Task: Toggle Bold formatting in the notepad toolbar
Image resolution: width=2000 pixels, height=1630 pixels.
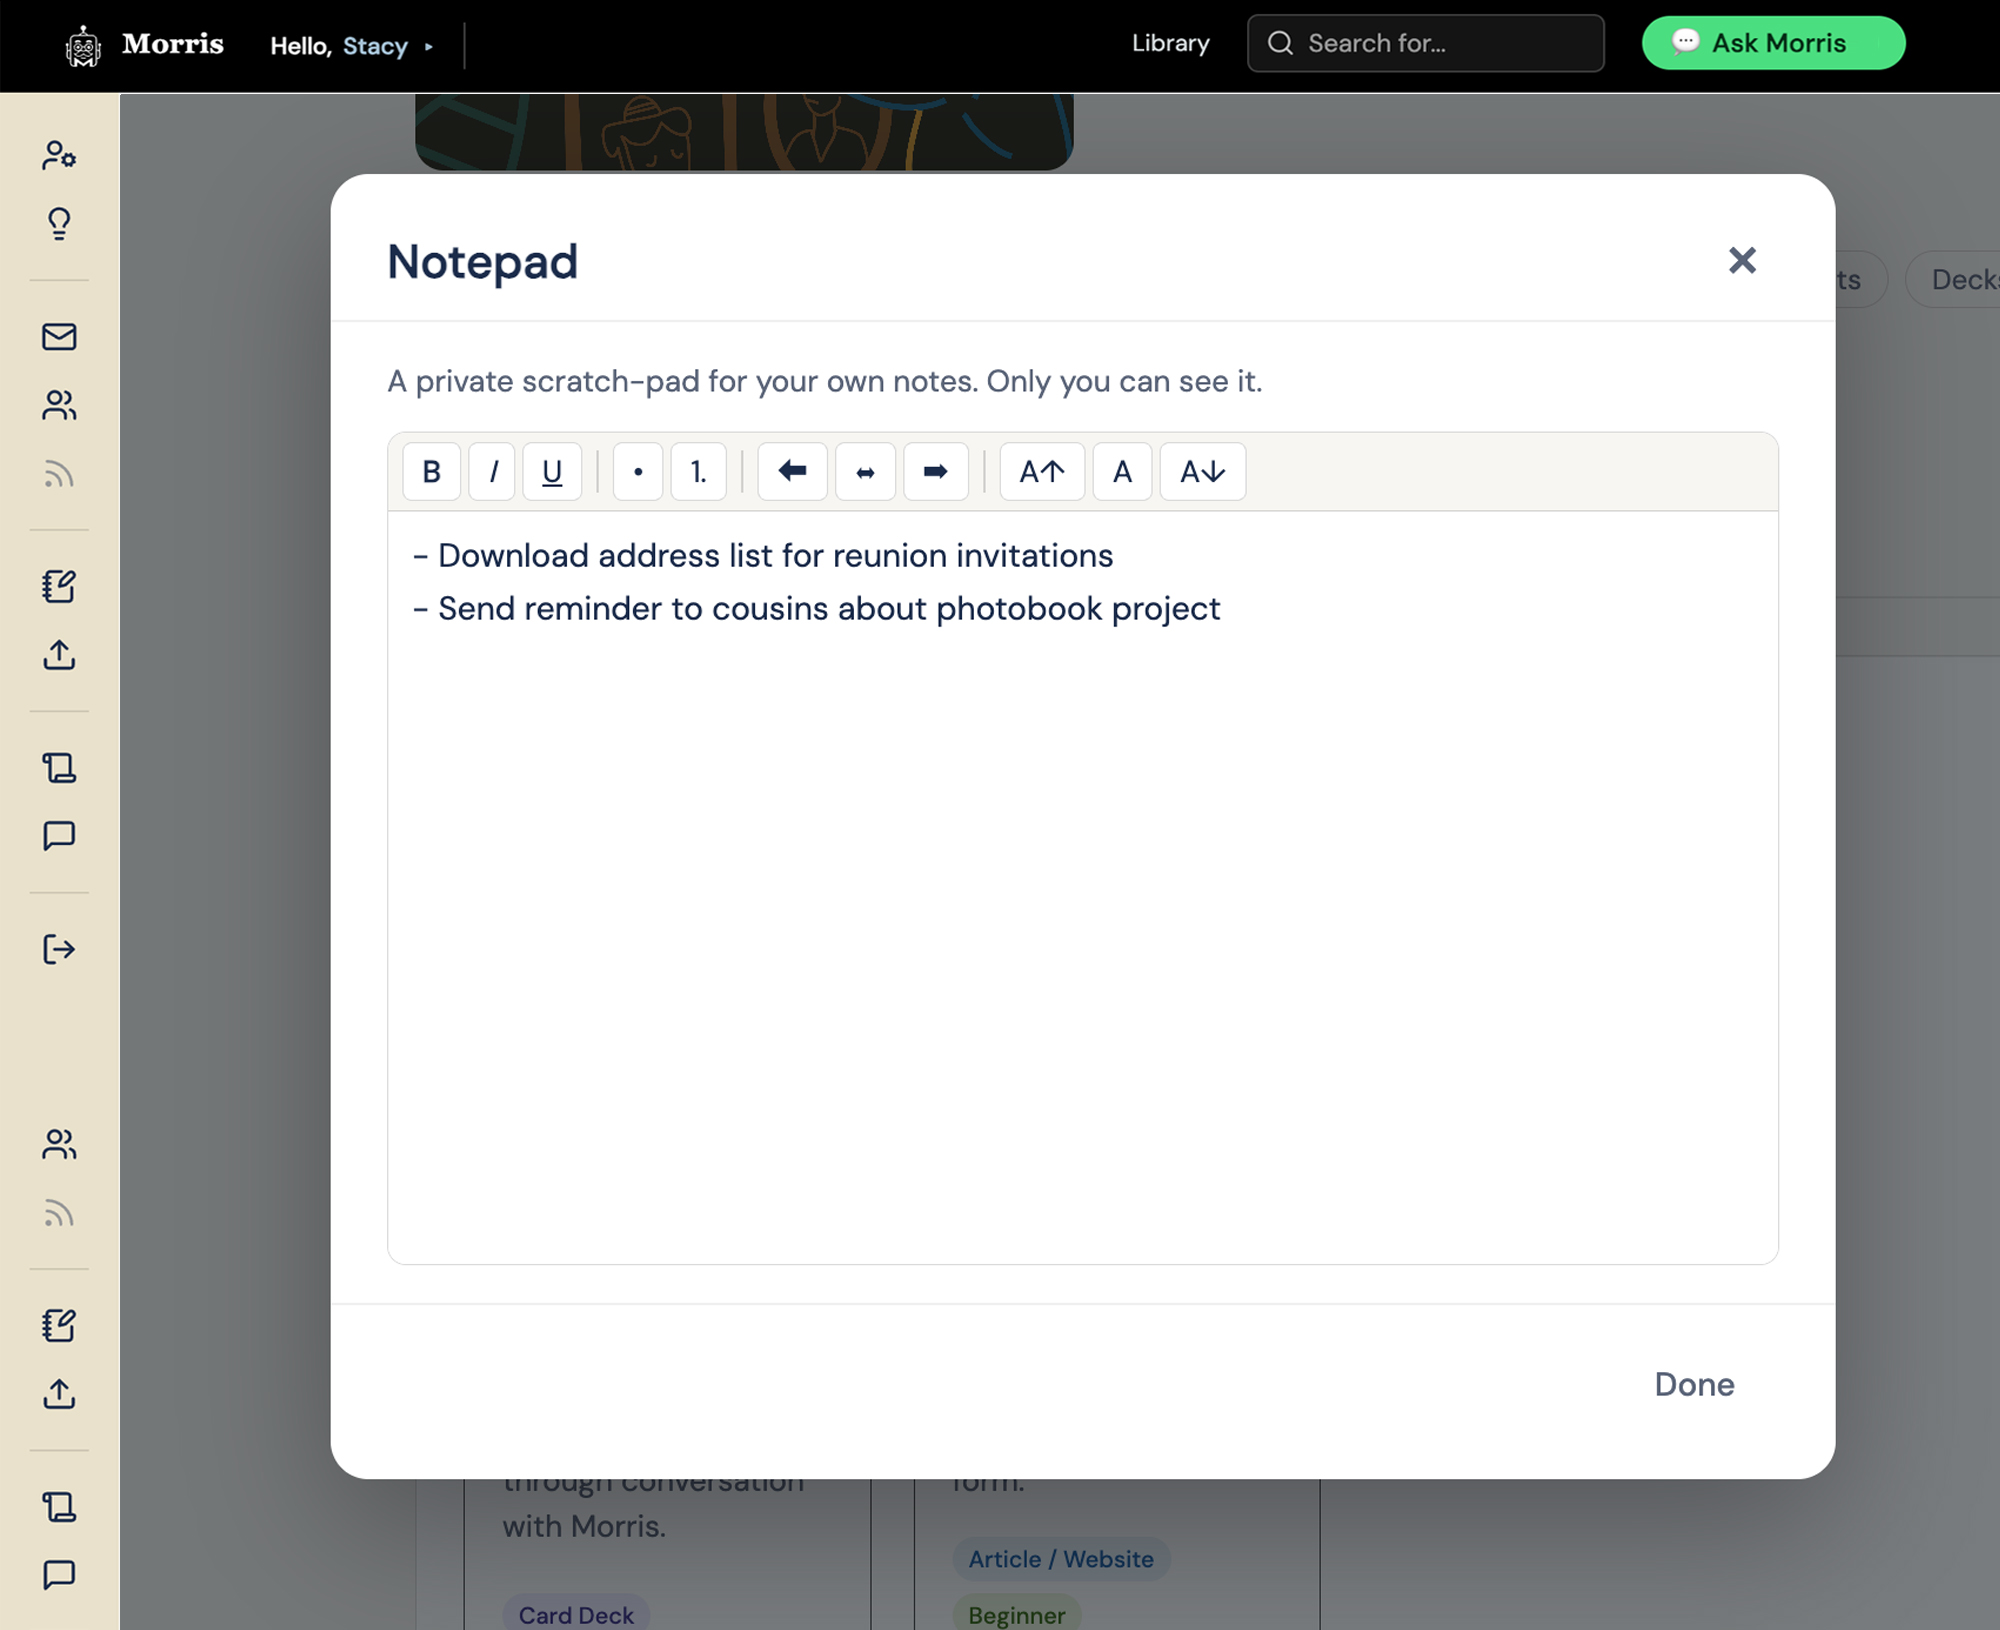Action: [x=431, y=471]
